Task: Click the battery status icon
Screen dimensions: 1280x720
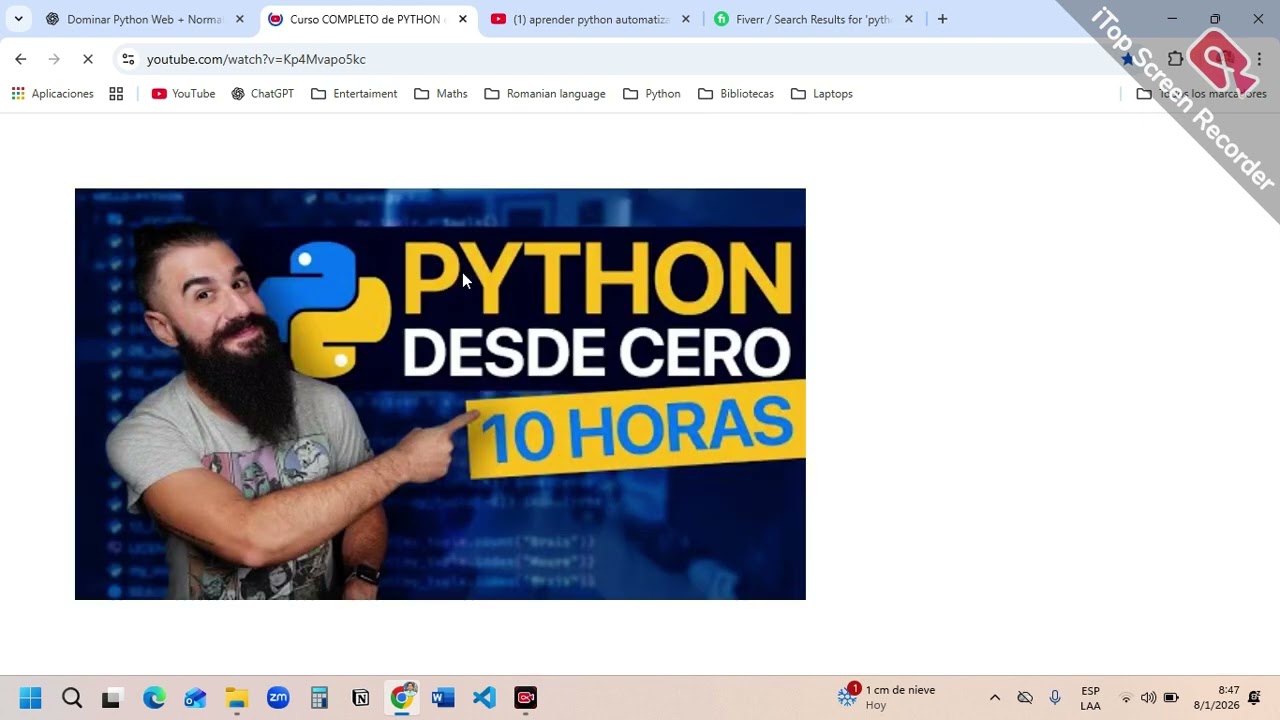Action: pyautogui.click(x=1171, y=697)
